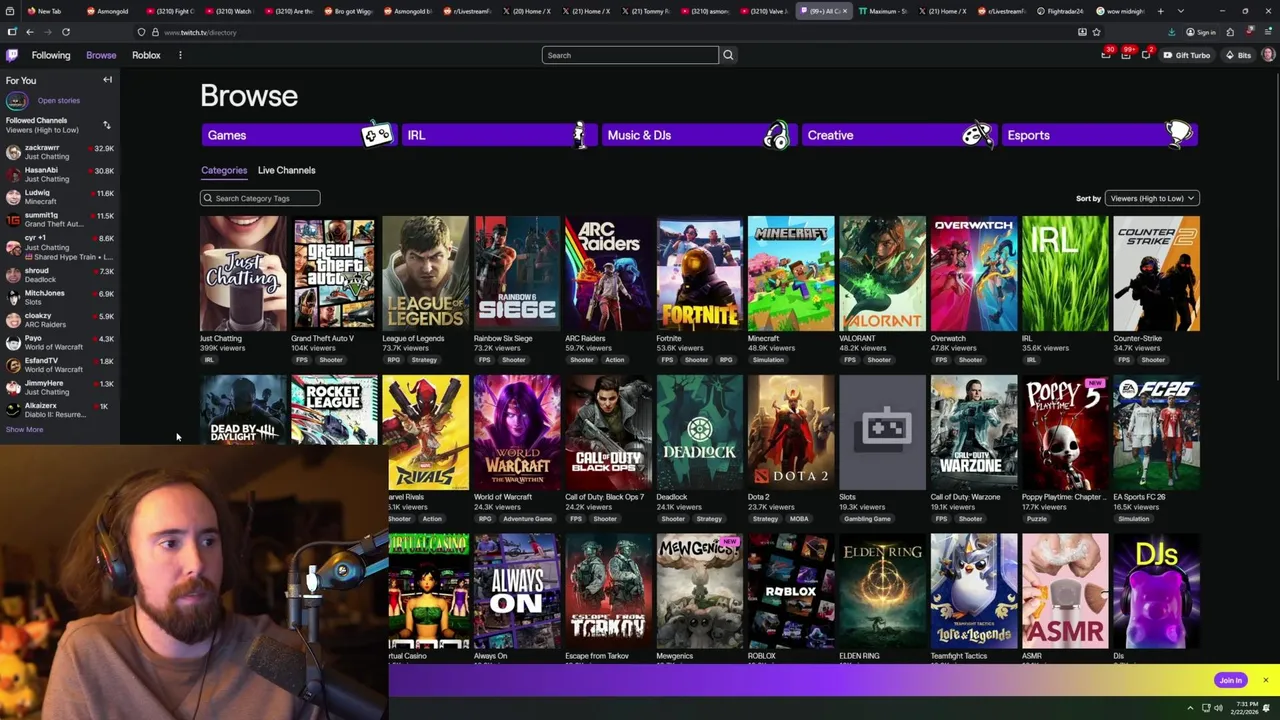Open browser extensions puzzle icon
Screen dimensions: 1280x720
pyautogui.click(x=1230, y=32)
